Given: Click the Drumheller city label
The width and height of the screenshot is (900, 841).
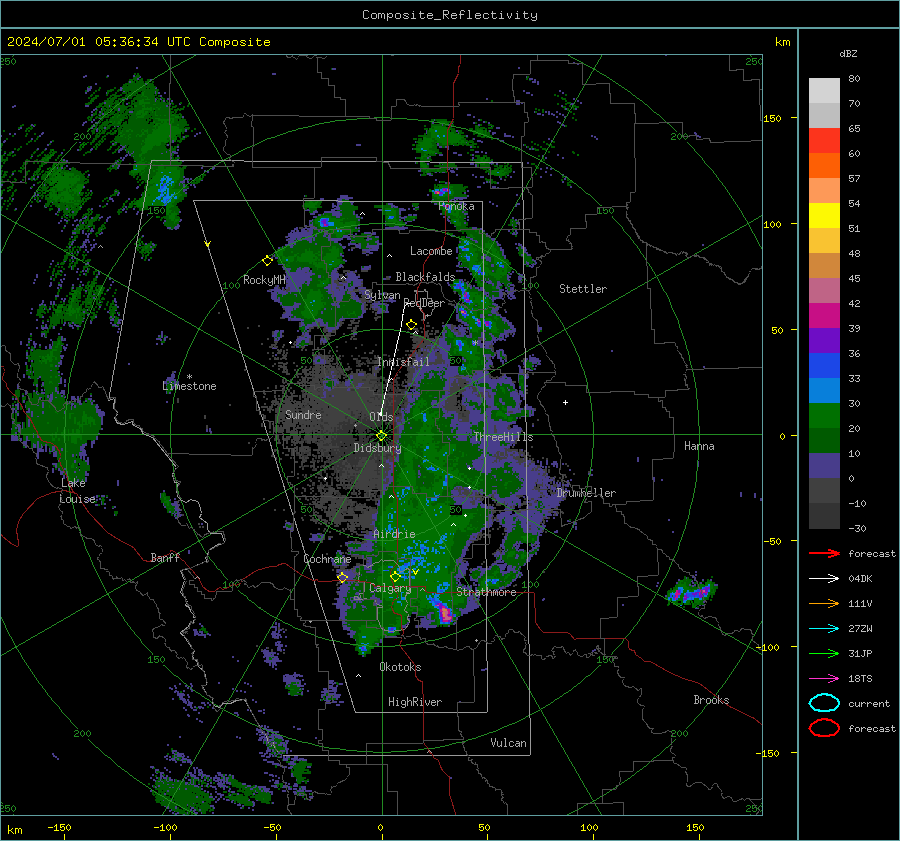Looking at the screenshot, I should [586, 493].
